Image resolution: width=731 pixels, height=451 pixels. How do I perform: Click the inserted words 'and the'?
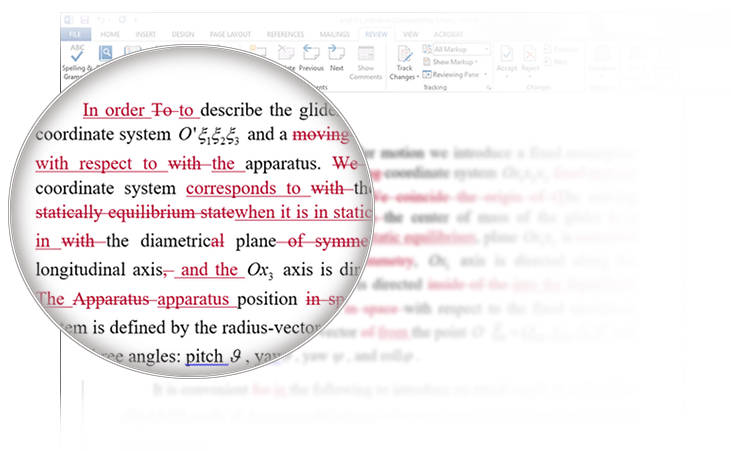(209, 270)
